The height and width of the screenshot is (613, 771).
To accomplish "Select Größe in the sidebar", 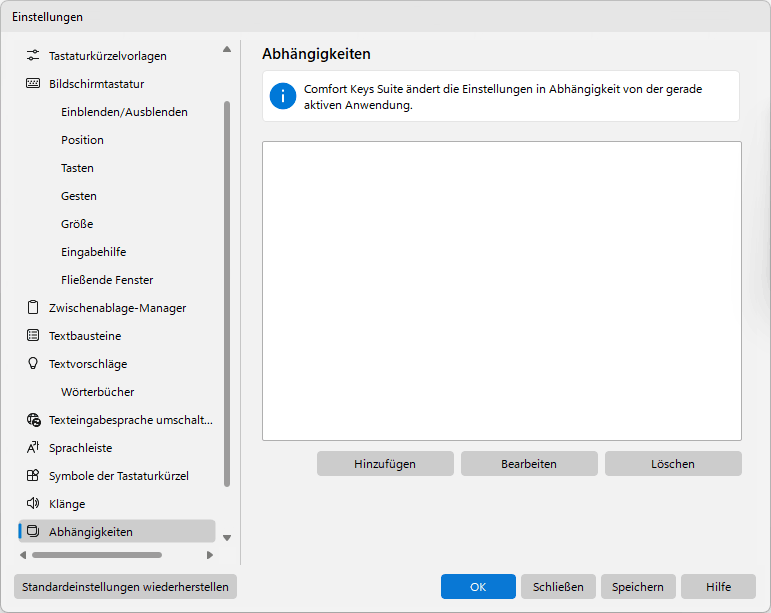I will [x=77, y=224].
